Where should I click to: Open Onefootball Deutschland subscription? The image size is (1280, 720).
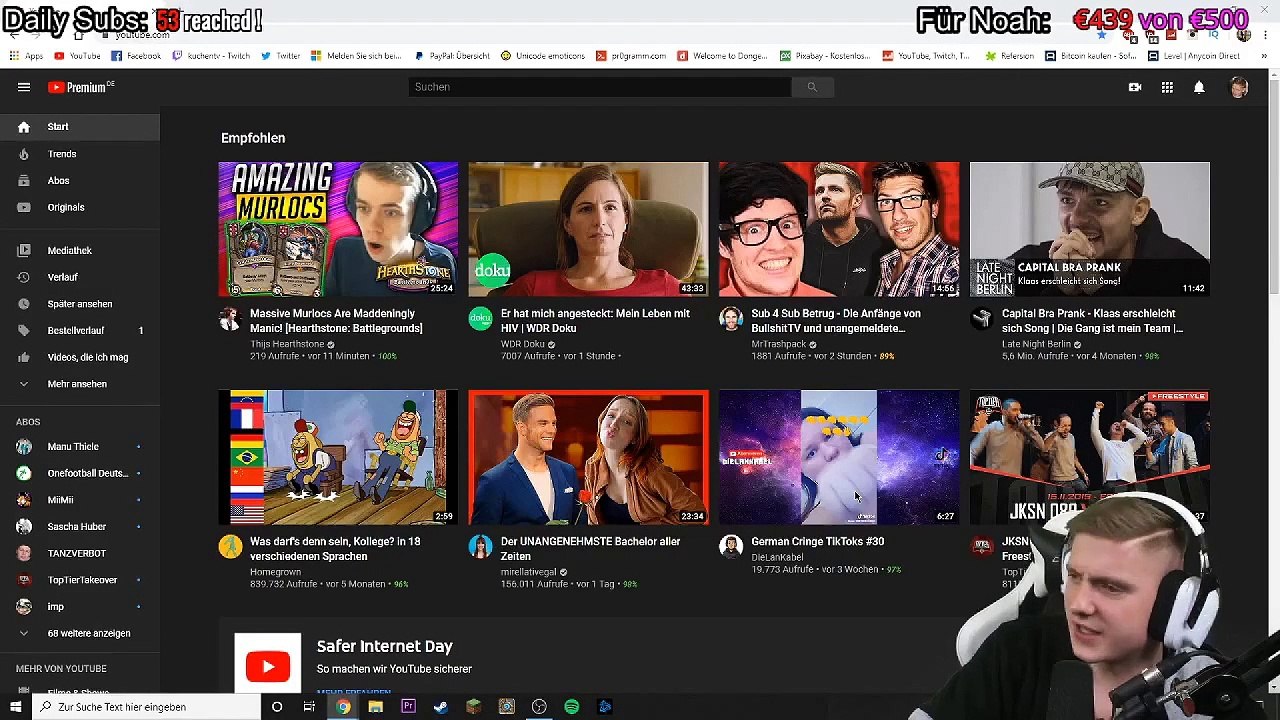click(x=80, y=473)
